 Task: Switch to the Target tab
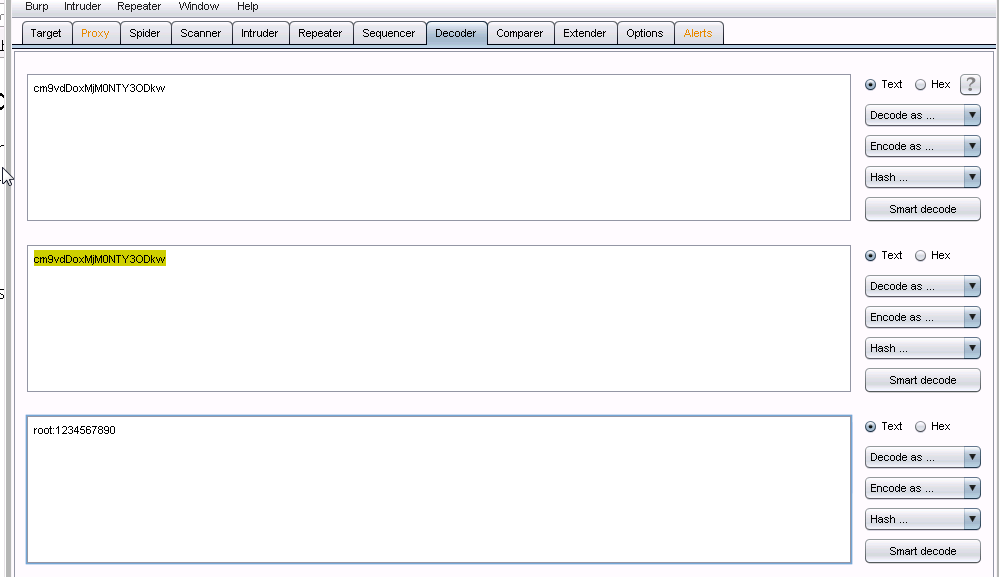coord(46,33)
